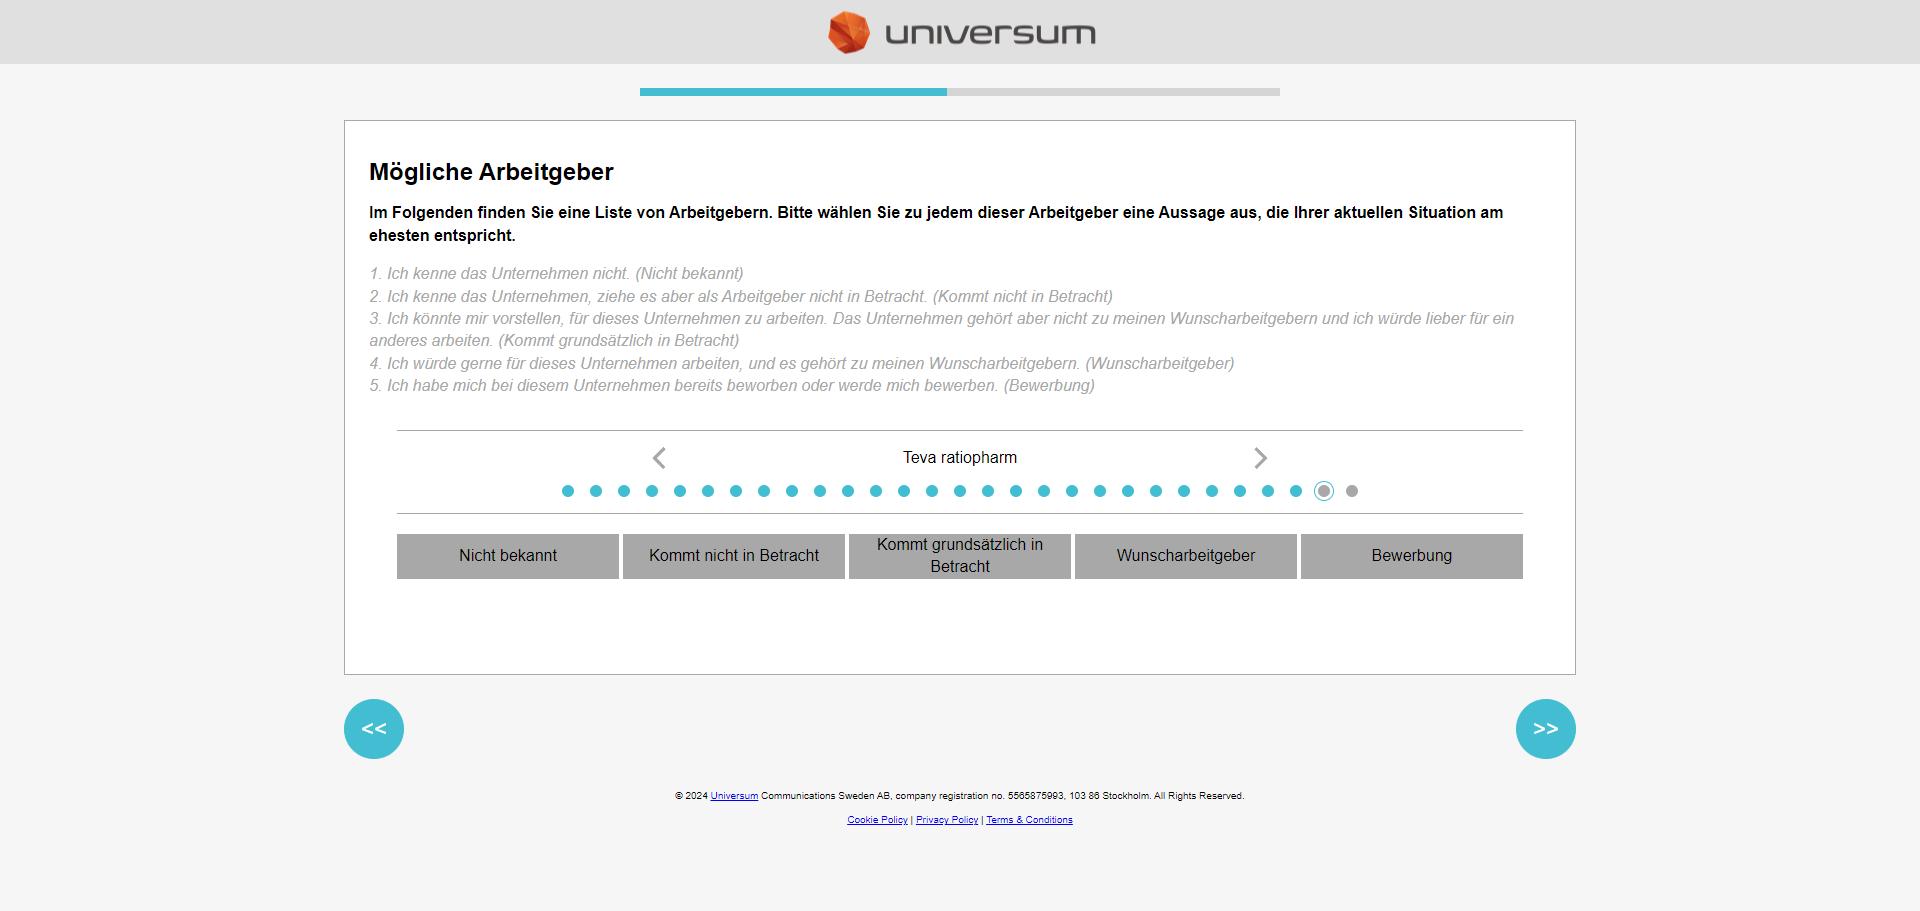Click the heading 'Mögliche Arbeitgeber'
The height and width of the screenshot is (911, 1920).
491,172
